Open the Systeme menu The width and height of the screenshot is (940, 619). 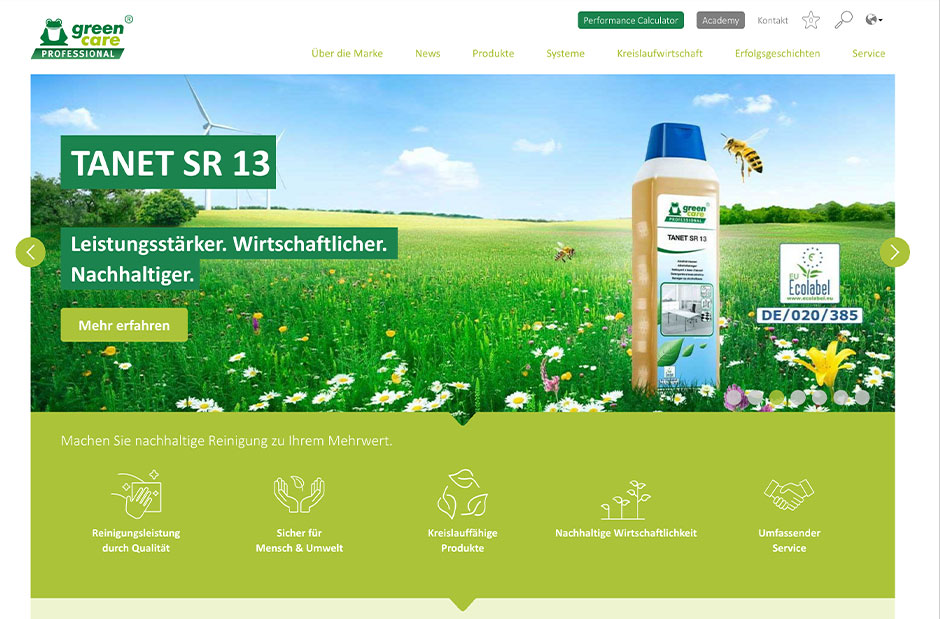point(565,53)
